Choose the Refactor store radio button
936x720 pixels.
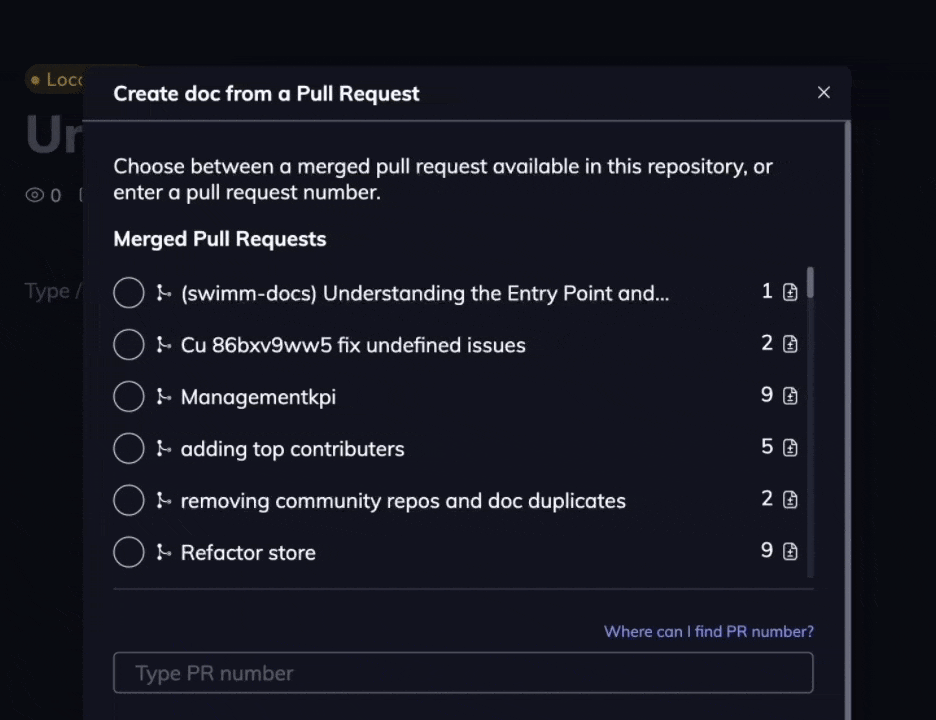pos(129,552)
